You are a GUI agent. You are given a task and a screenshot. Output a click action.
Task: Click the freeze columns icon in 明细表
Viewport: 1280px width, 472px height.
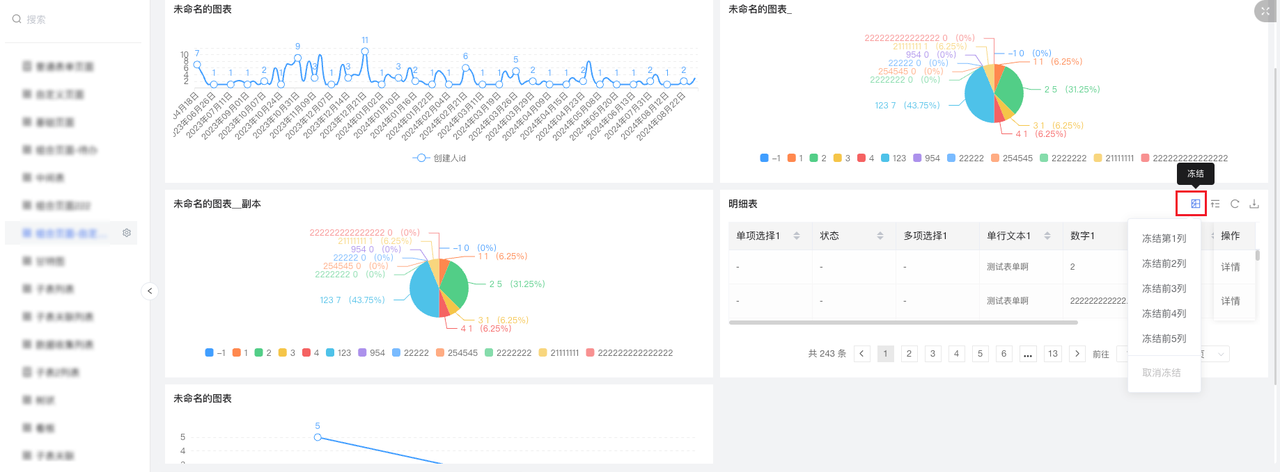click(1196, 203)
